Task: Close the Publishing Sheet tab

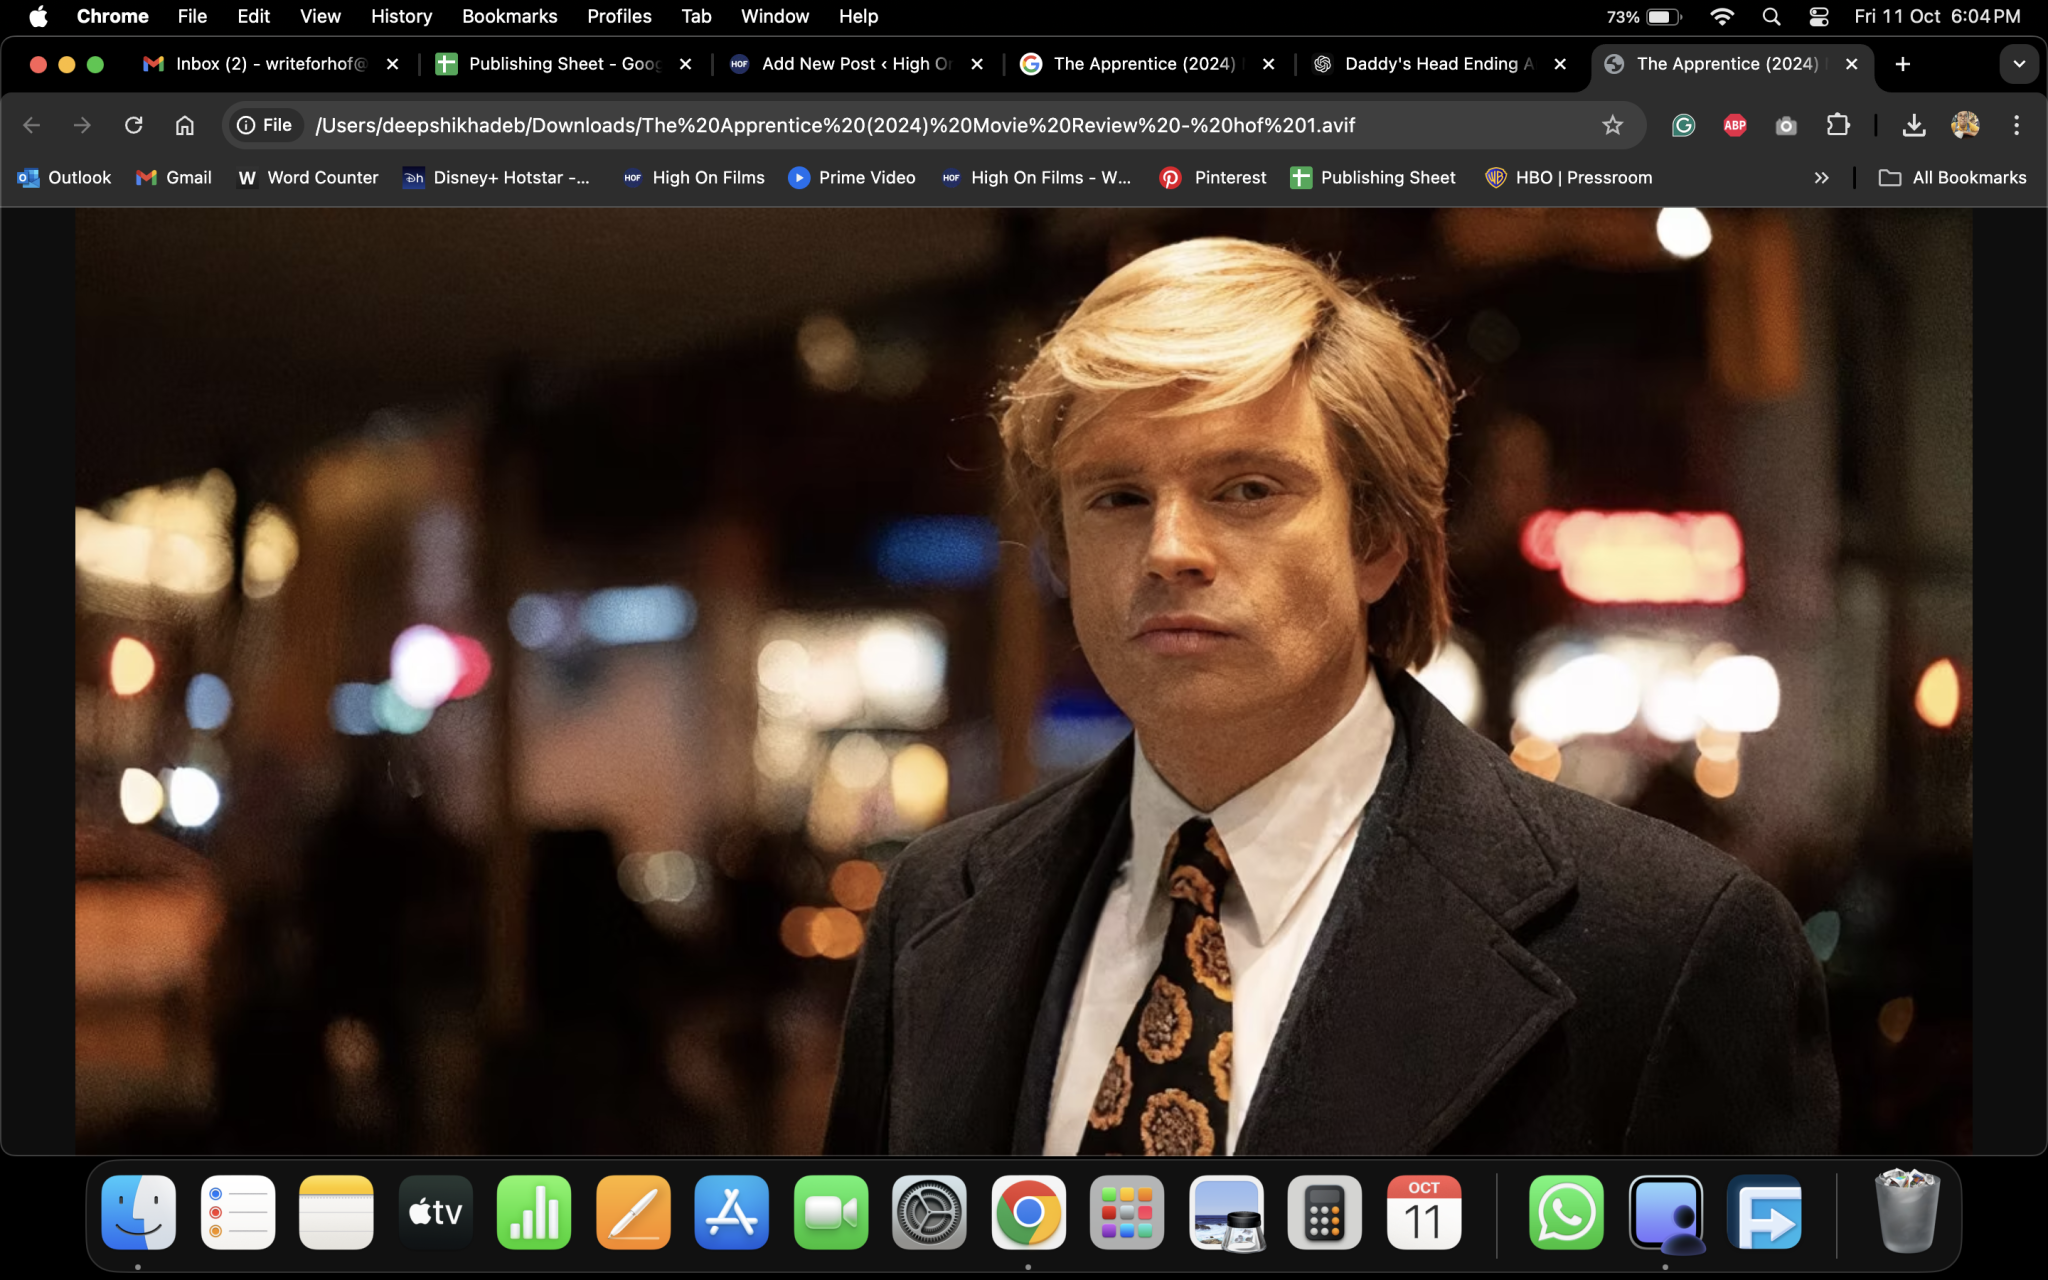Action: click(x=685, y=64)
